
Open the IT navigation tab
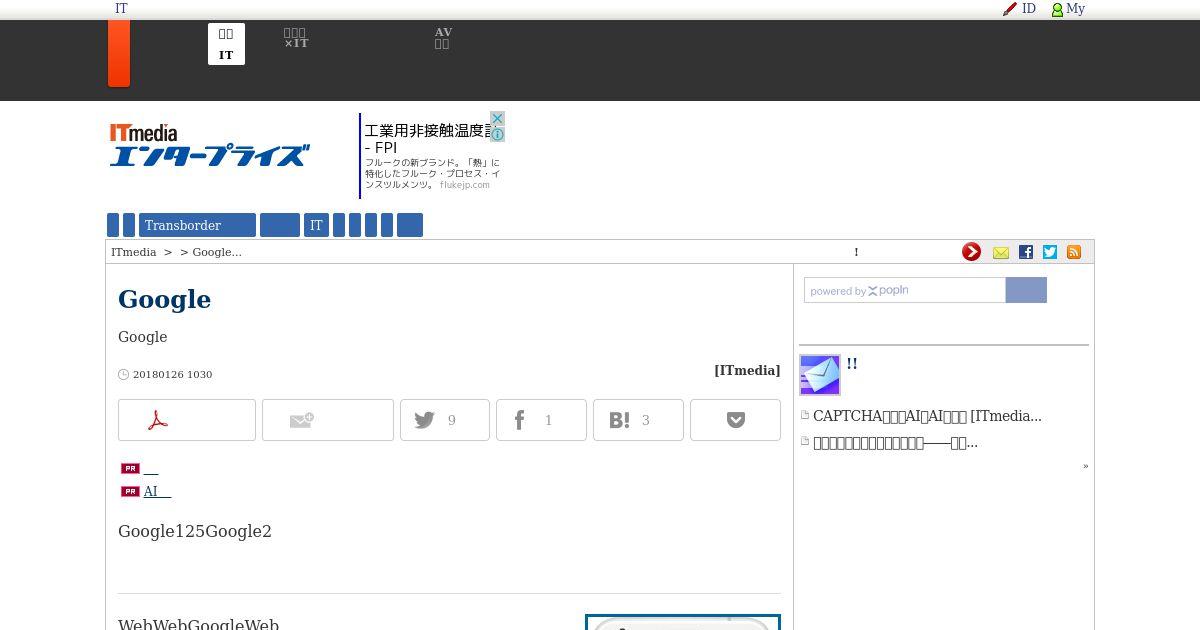316,225
